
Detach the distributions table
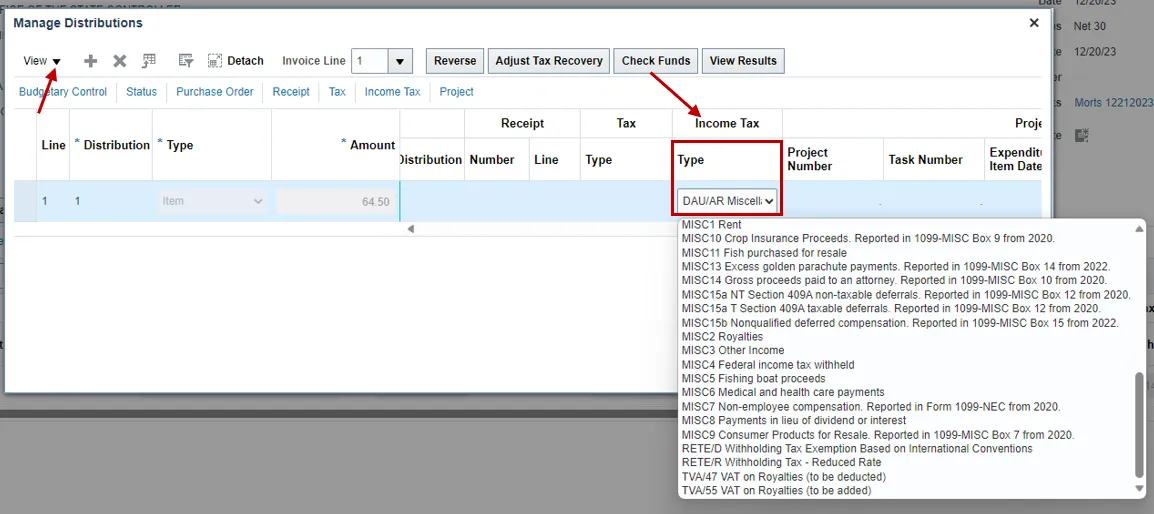coord(236,61)
